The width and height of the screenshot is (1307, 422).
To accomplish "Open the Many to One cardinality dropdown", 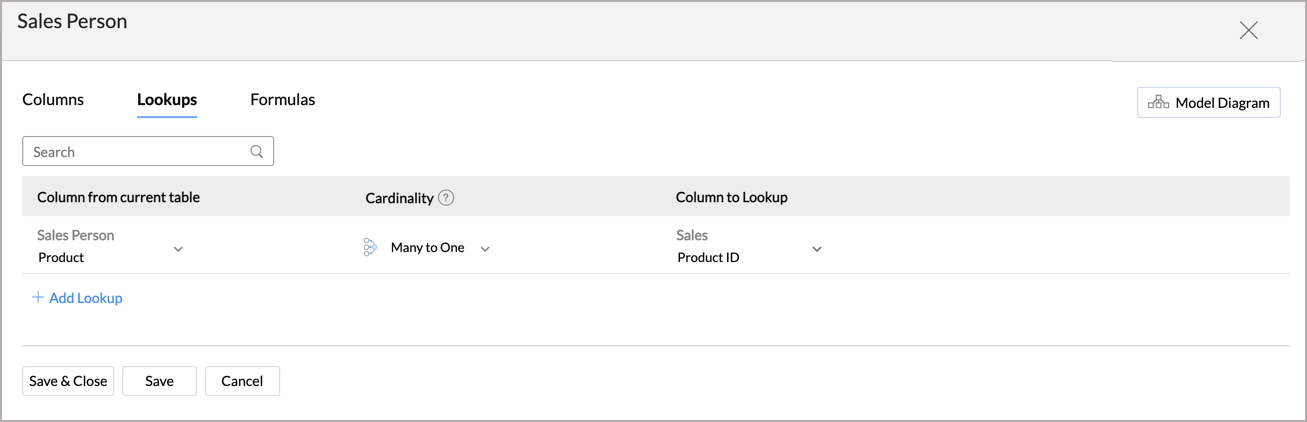I will (485, 248).
